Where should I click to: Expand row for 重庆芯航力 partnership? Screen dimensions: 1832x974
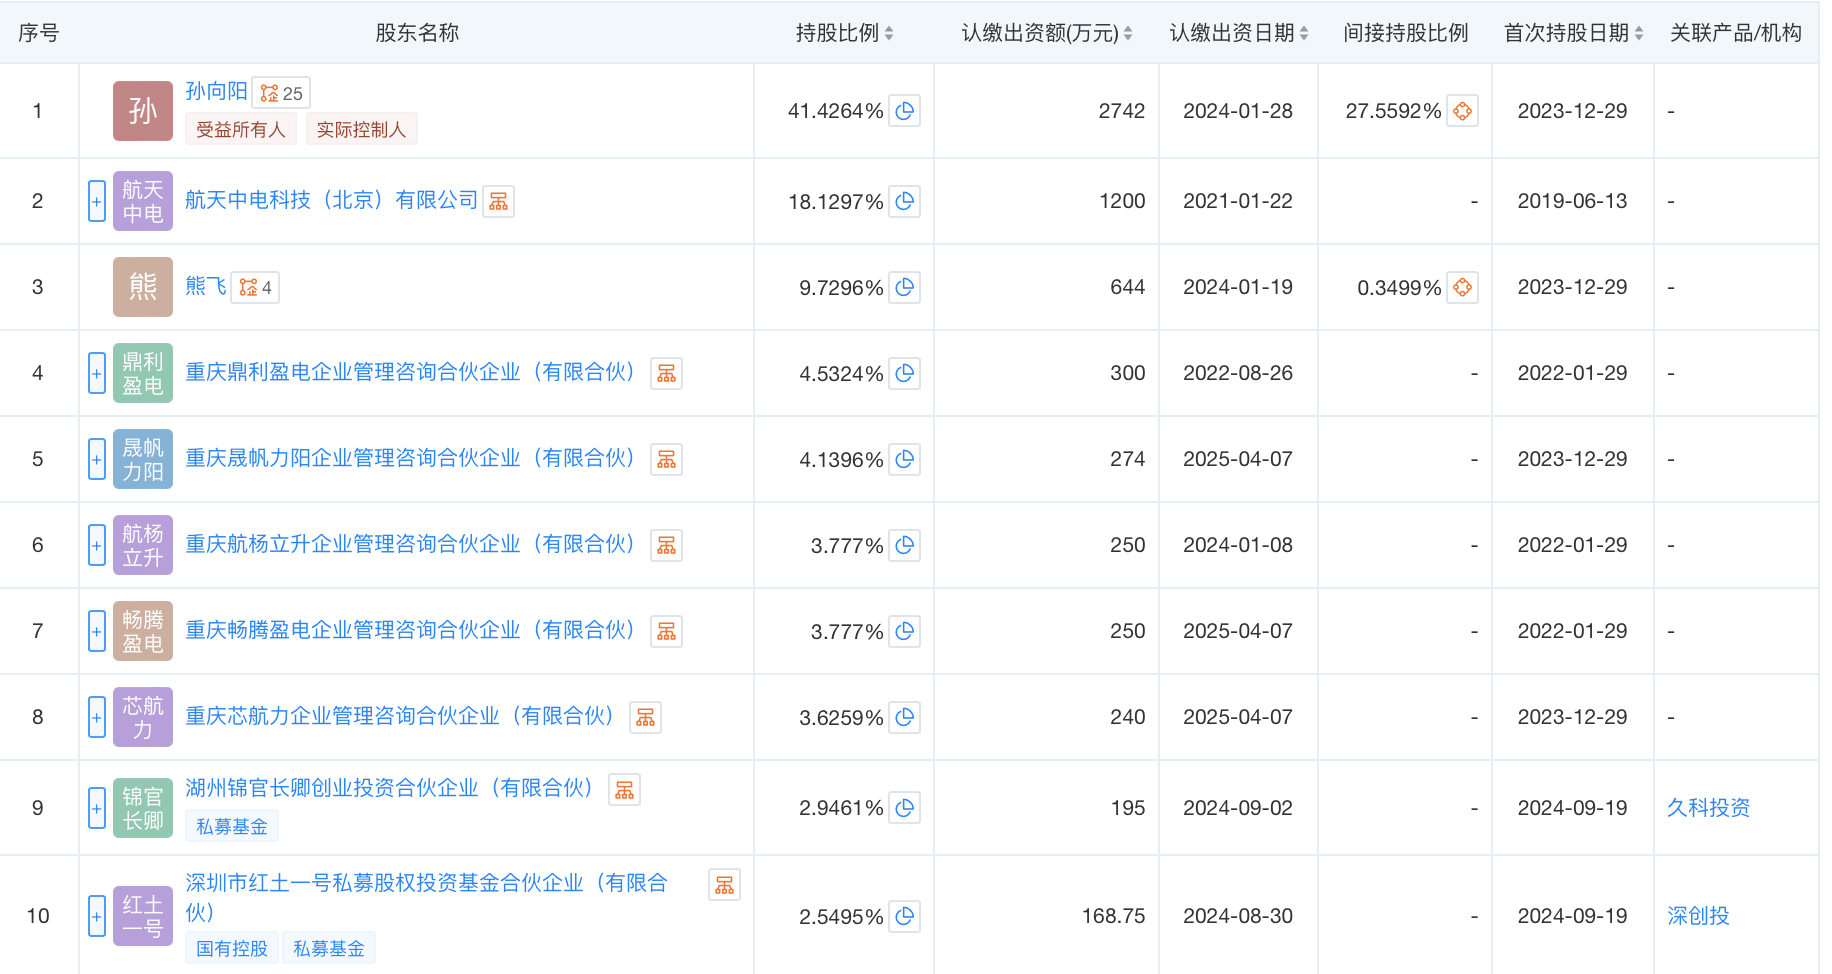97,718
